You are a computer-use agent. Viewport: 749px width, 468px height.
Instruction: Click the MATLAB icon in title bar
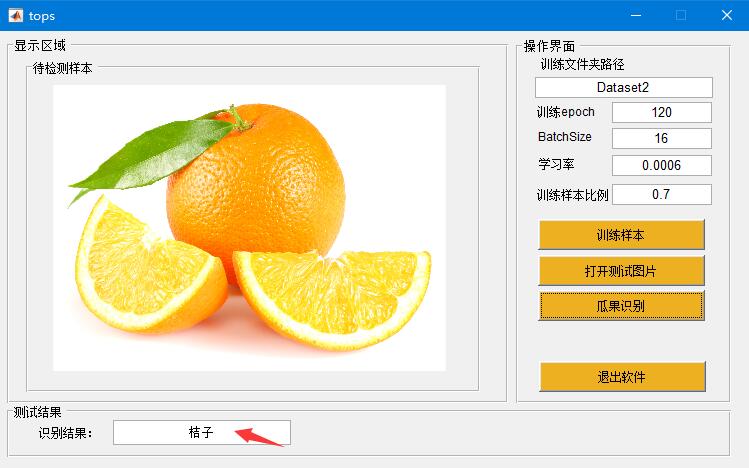point(15,15)
